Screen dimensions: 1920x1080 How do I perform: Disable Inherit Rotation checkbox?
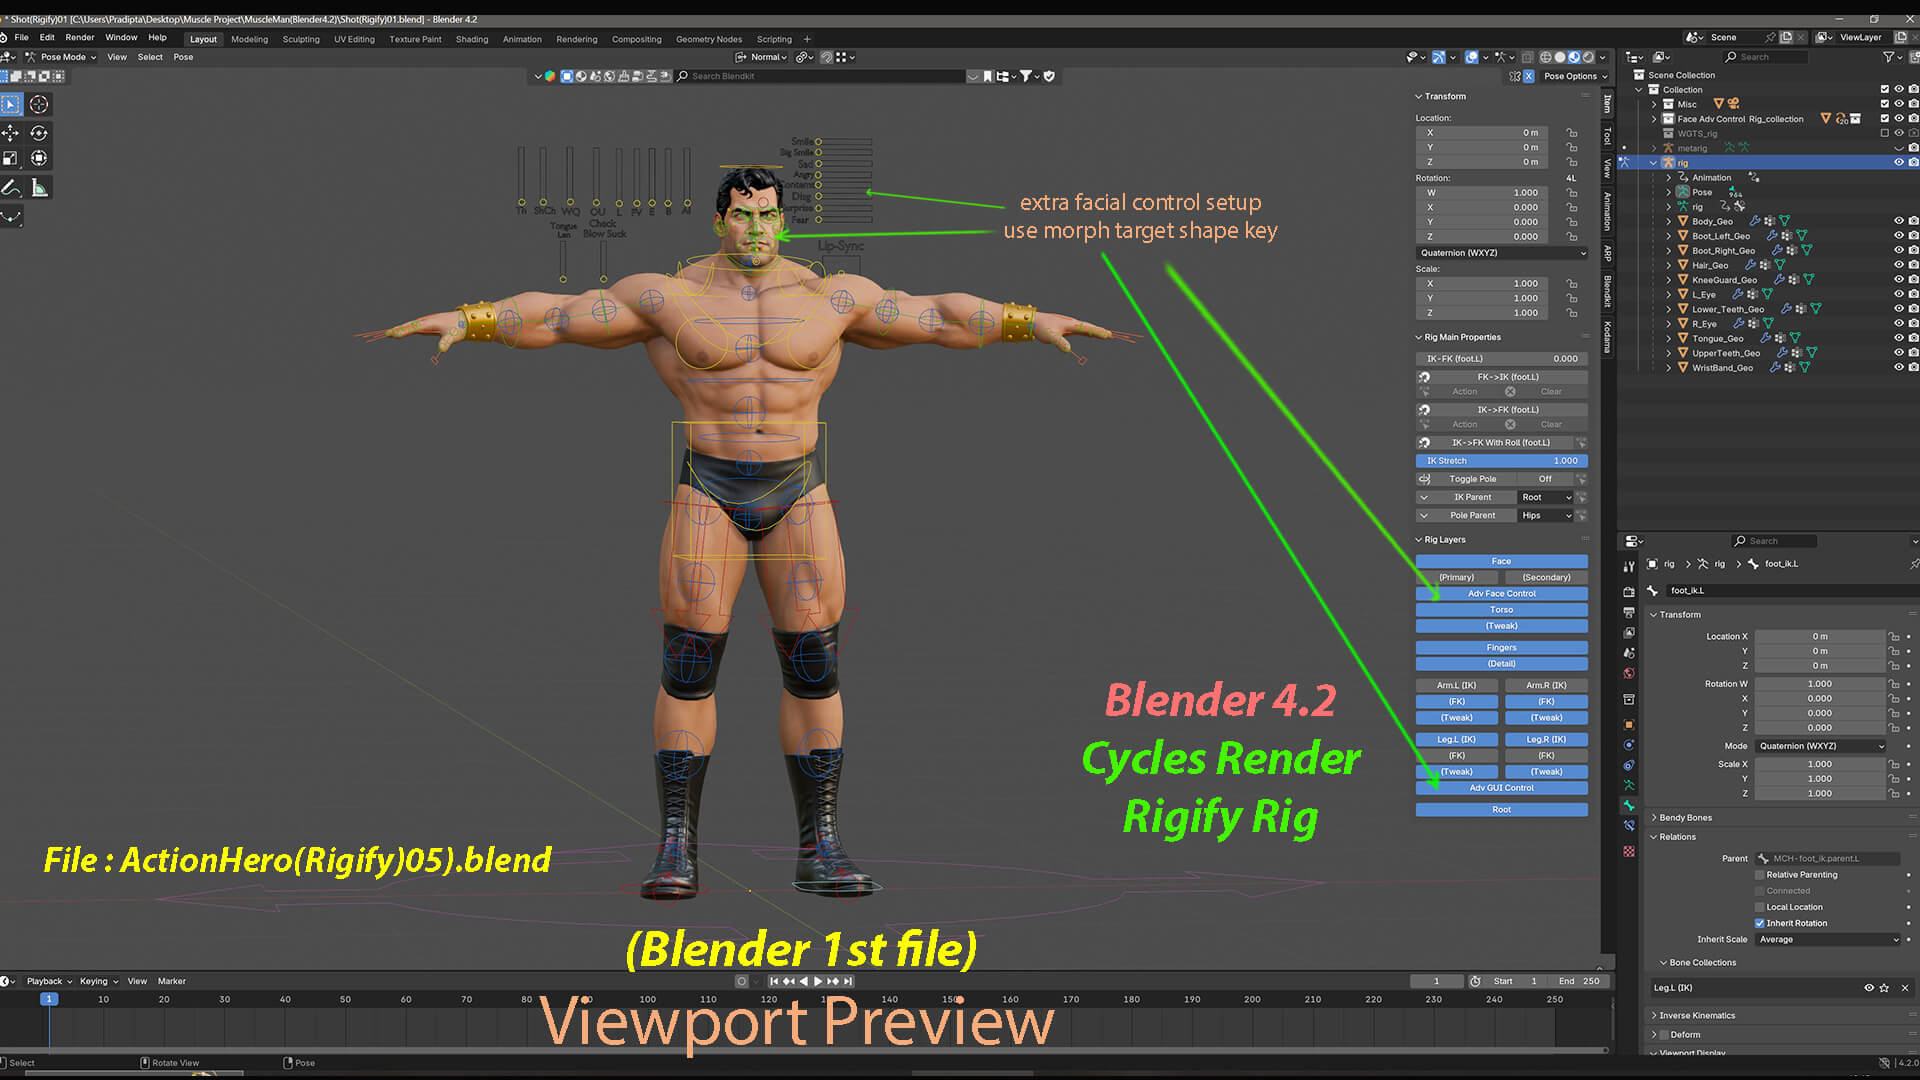[x=1760, y=923]
